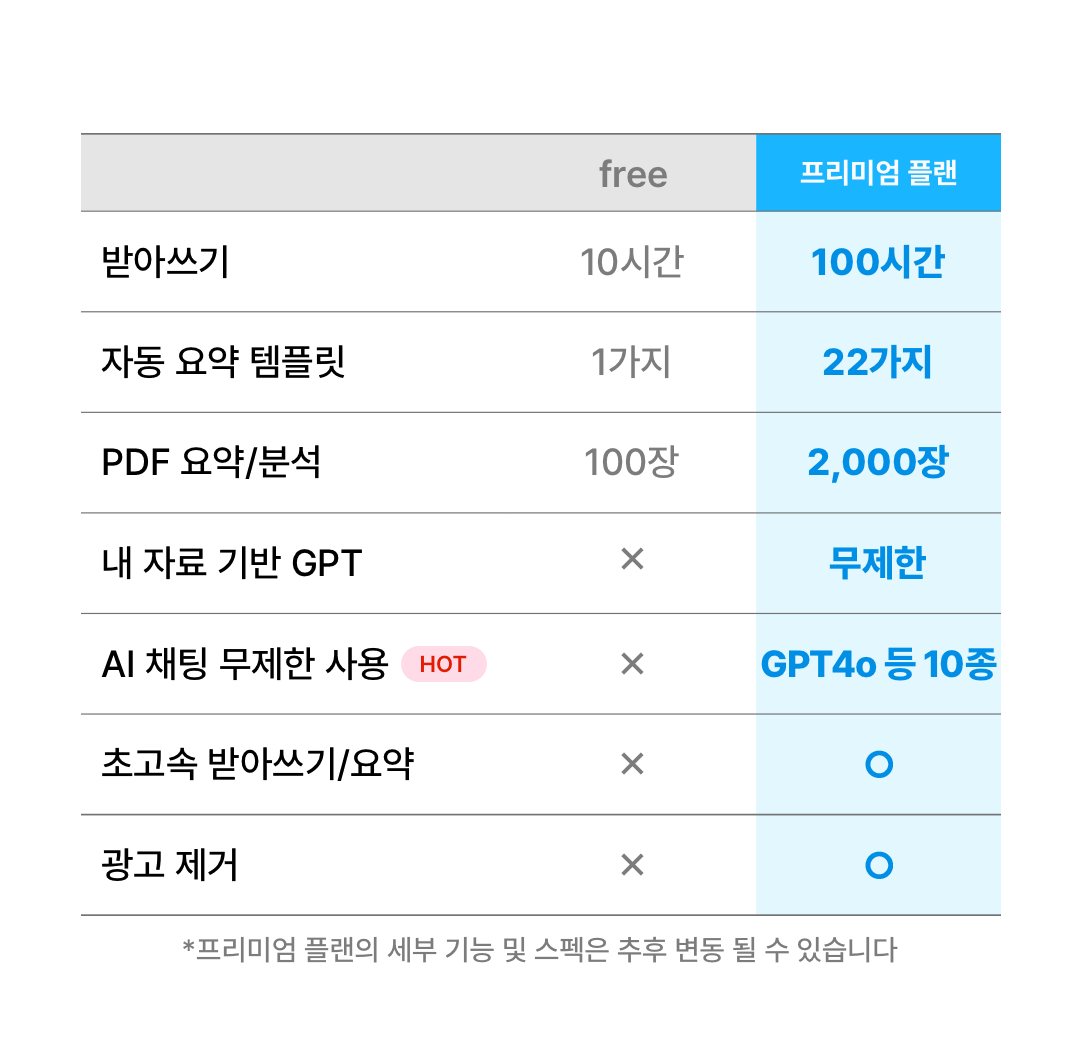
Task: Click the AI 채팅 무제한 사용 label
Action: [x=245, y=664]
